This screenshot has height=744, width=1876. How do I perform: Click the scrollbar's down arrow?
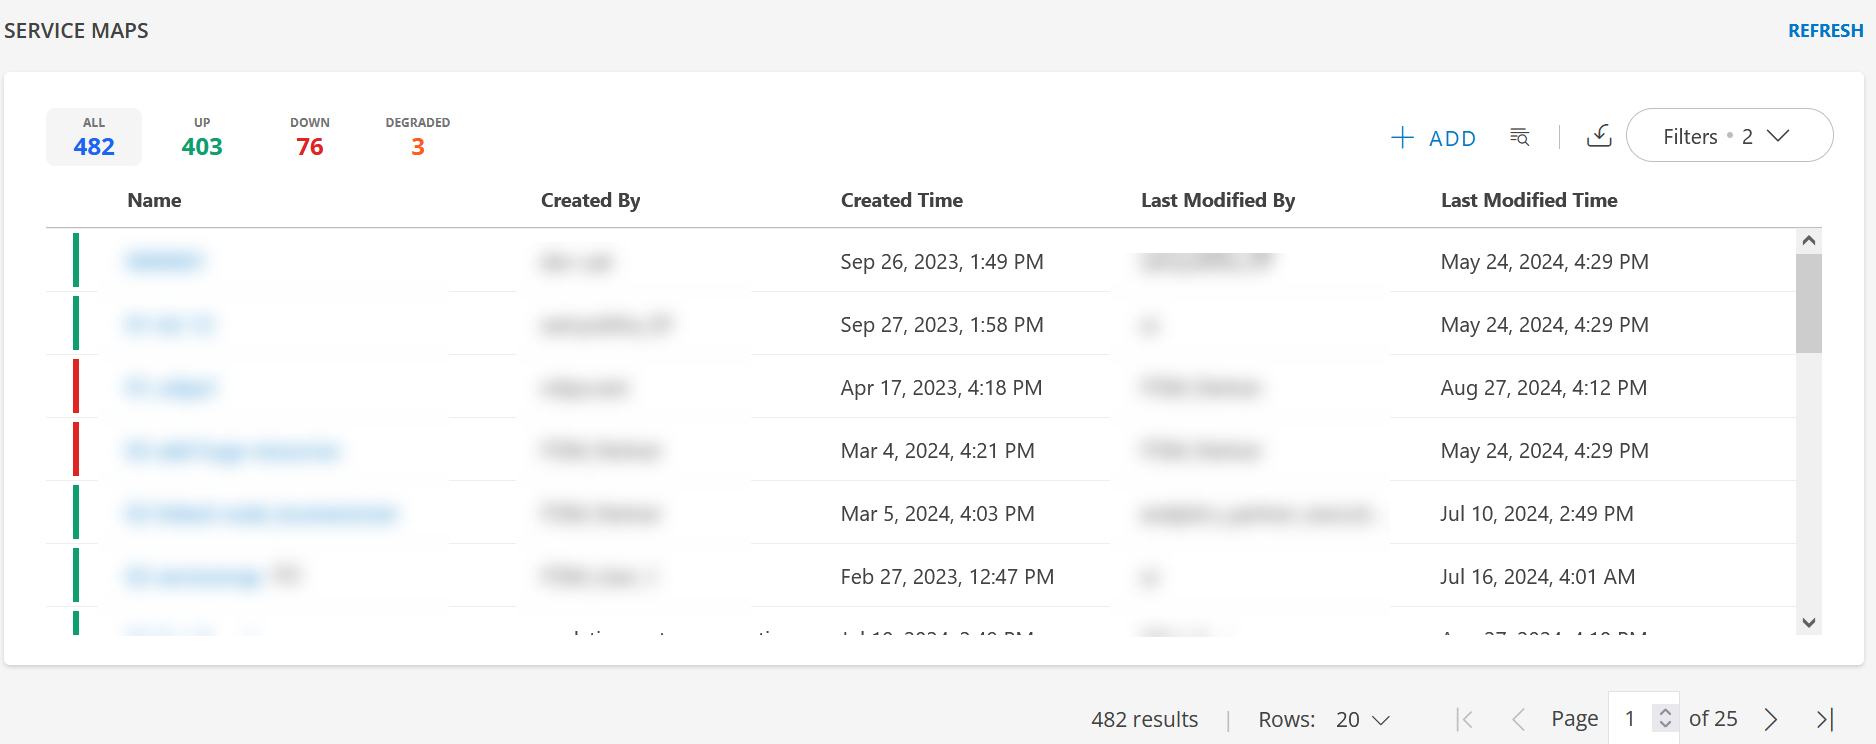pyautogui.click(x=1809, y=621)
